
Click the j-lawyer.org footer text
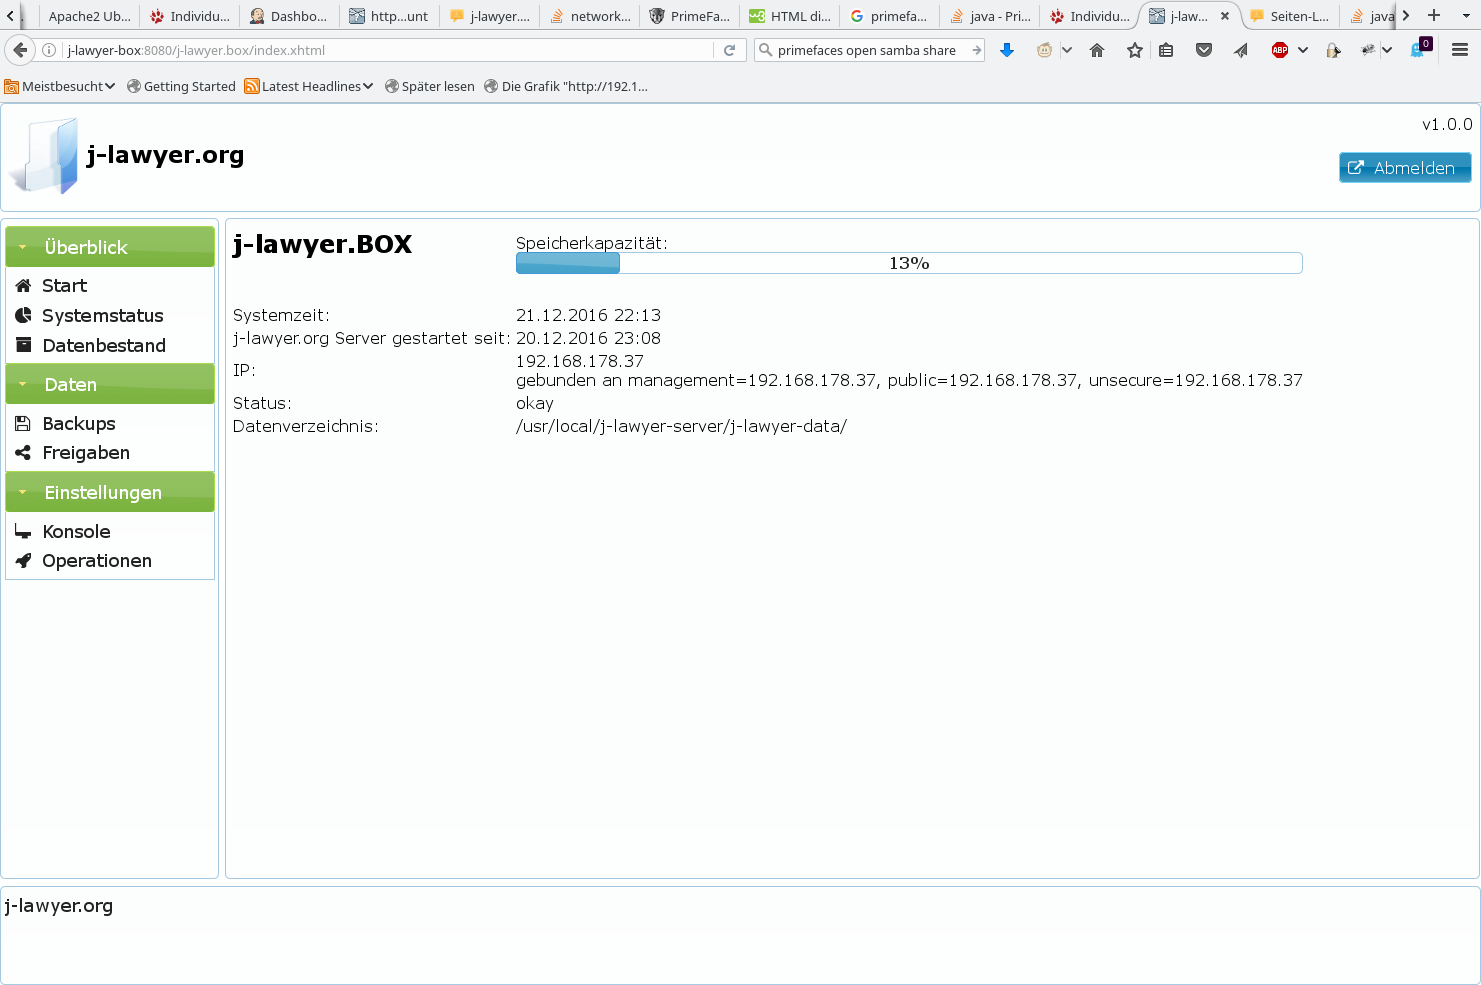pyautogui.click(x=59, y=906)
